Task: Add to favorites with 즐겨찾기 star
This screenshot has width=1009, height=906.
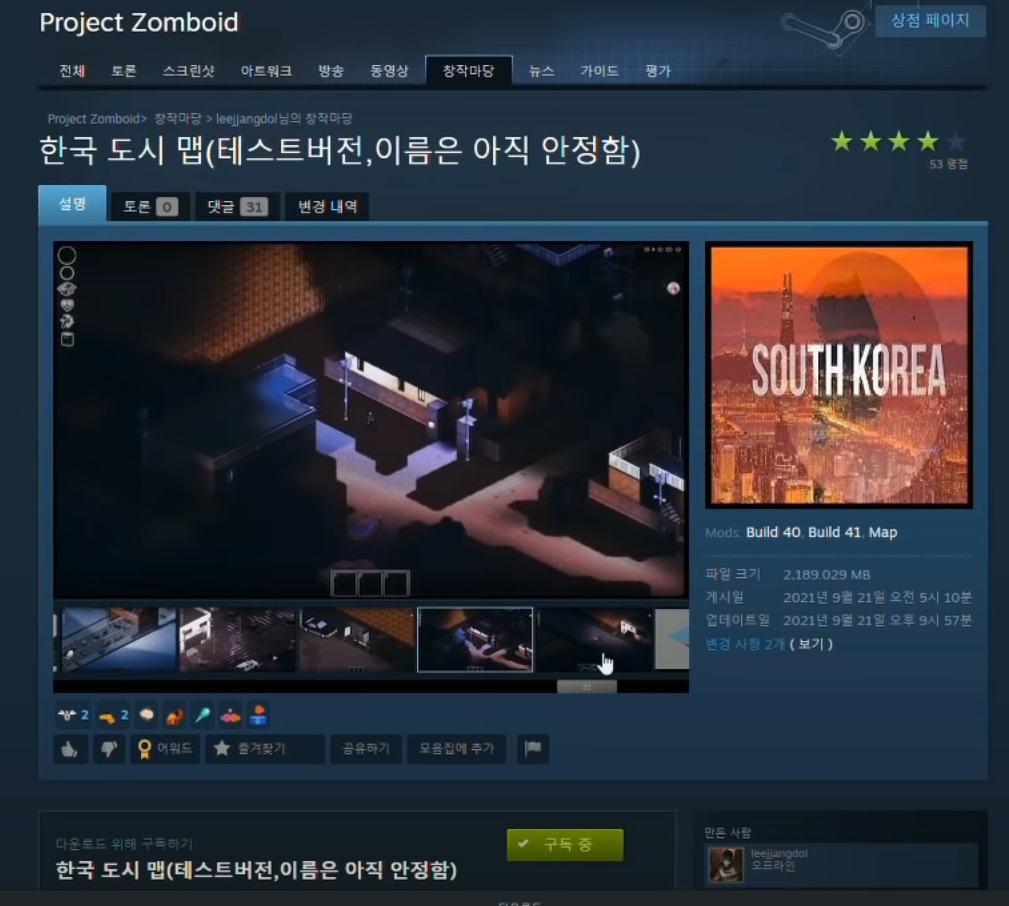Action: (264, 749)
